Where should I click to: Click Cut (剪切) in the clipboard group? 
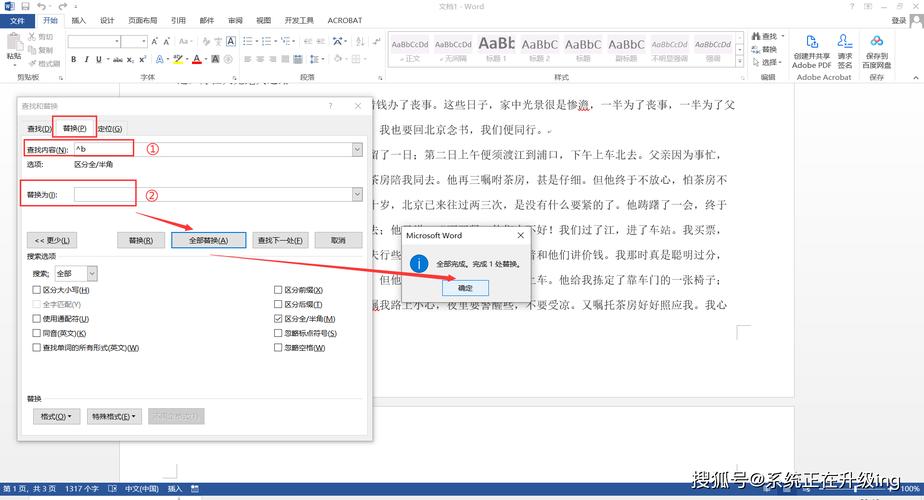[40, 37]
